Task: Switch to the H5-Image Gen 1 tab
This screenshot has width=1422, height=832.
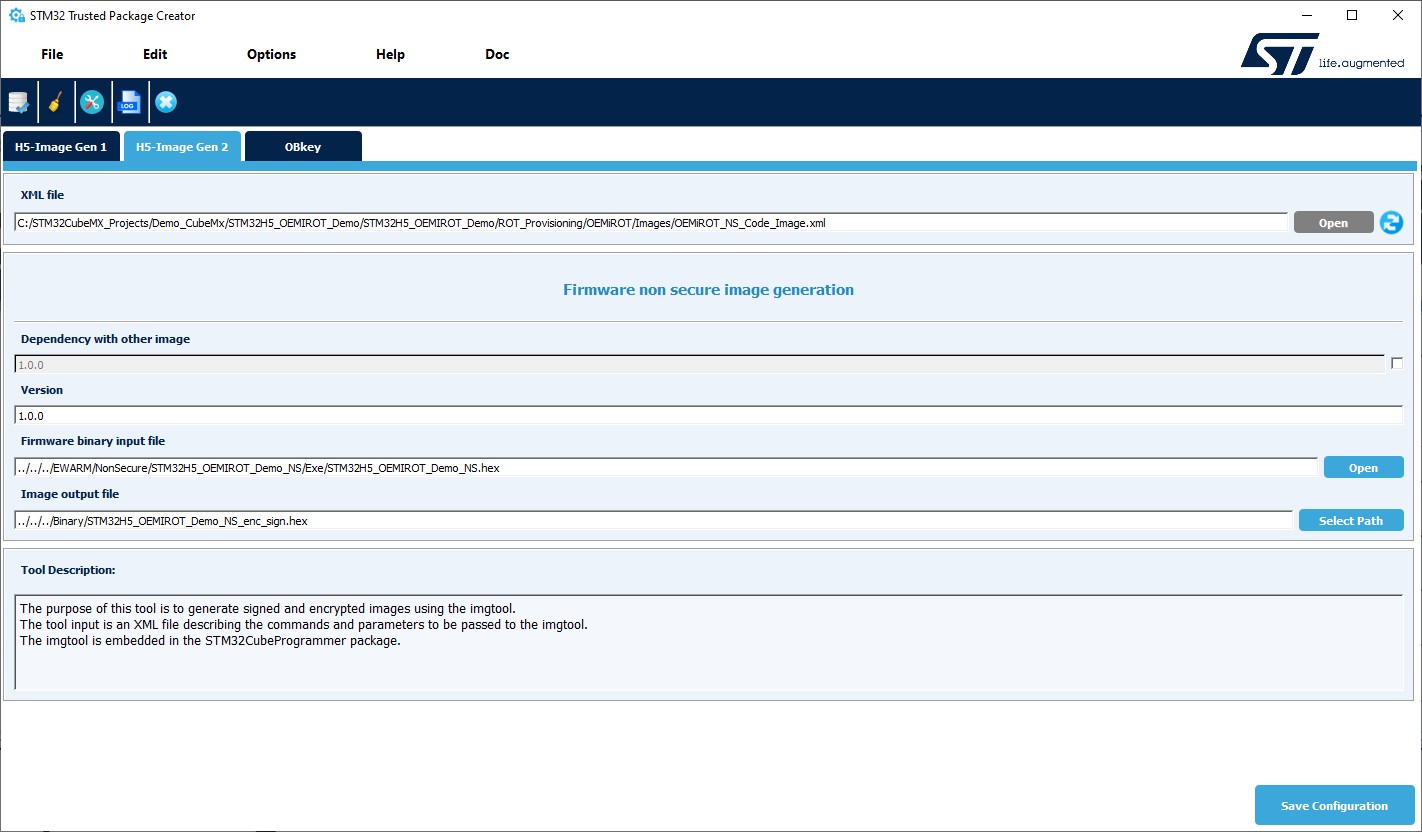Action: click(x=61, y=147)
